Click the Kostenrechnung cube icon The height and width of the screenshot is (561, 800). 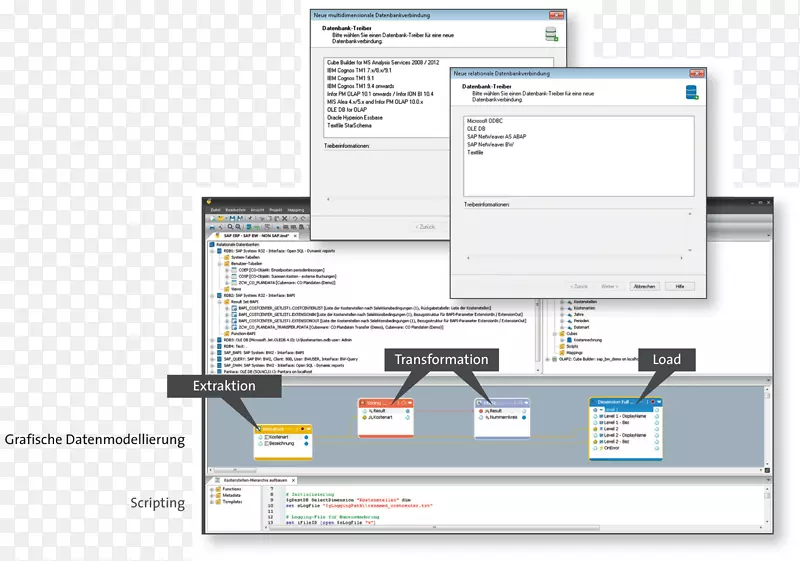(x=569, y=340)
